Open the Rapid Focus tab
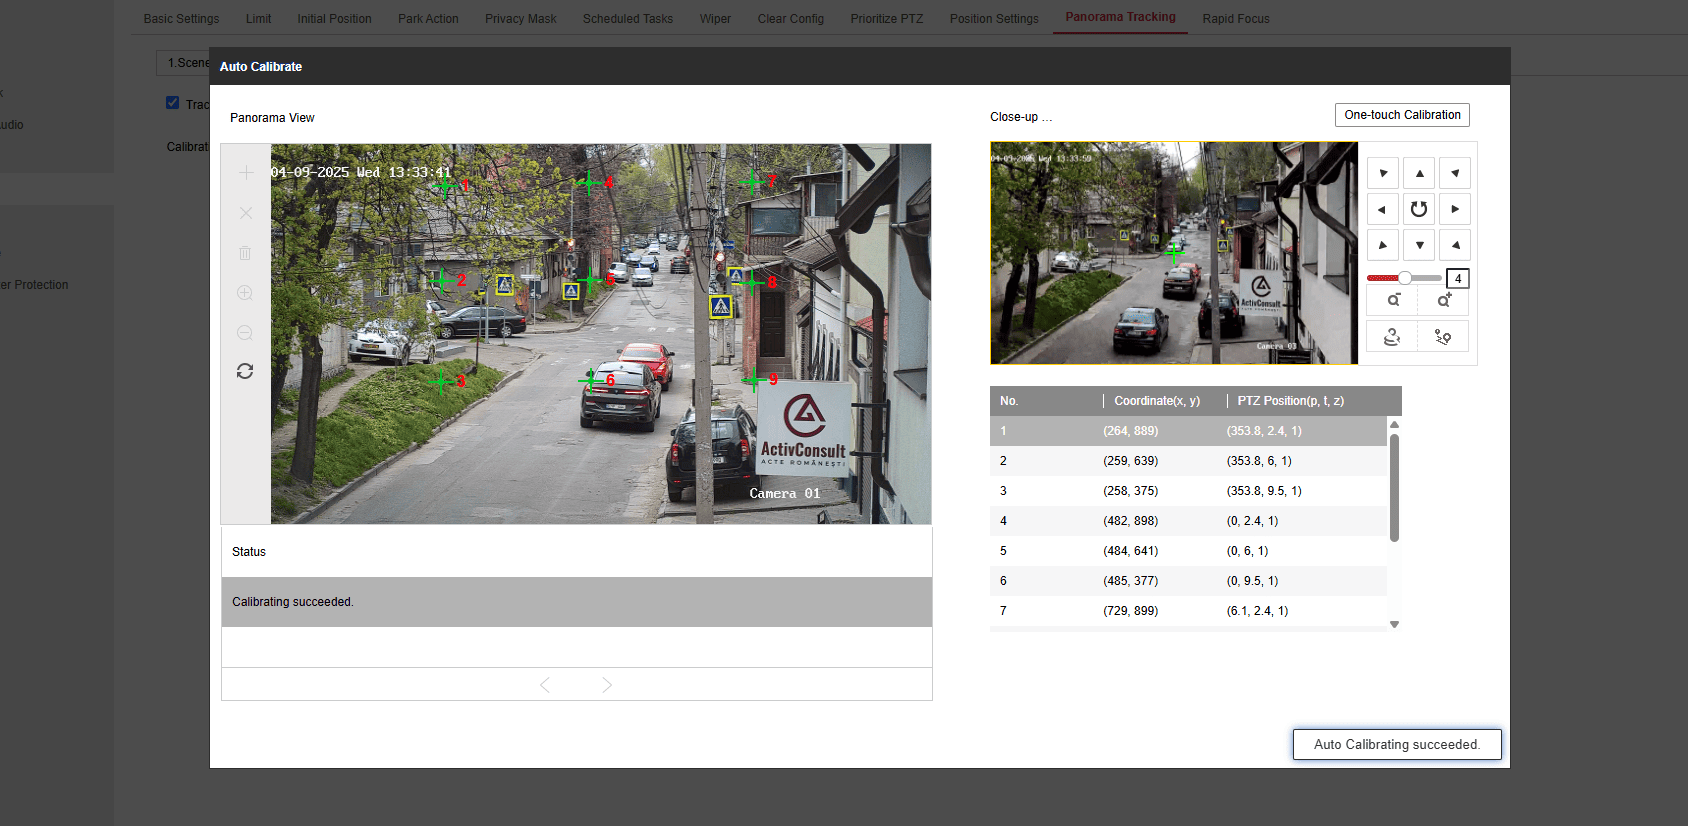This screenshot has width=1688, height=826. tap(1235, 19)
